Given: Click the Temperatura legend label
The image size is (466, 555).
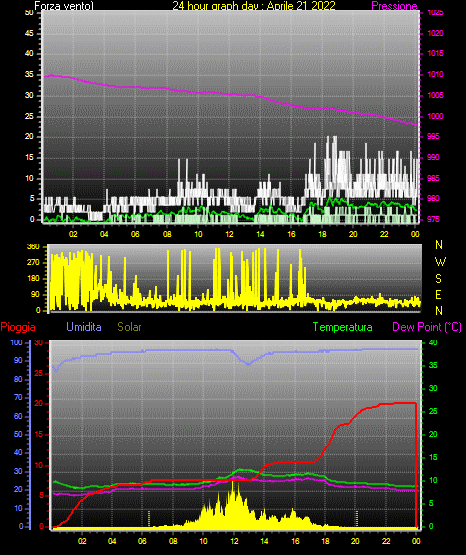Looking at the screenshot, I should tap(342, 327).
